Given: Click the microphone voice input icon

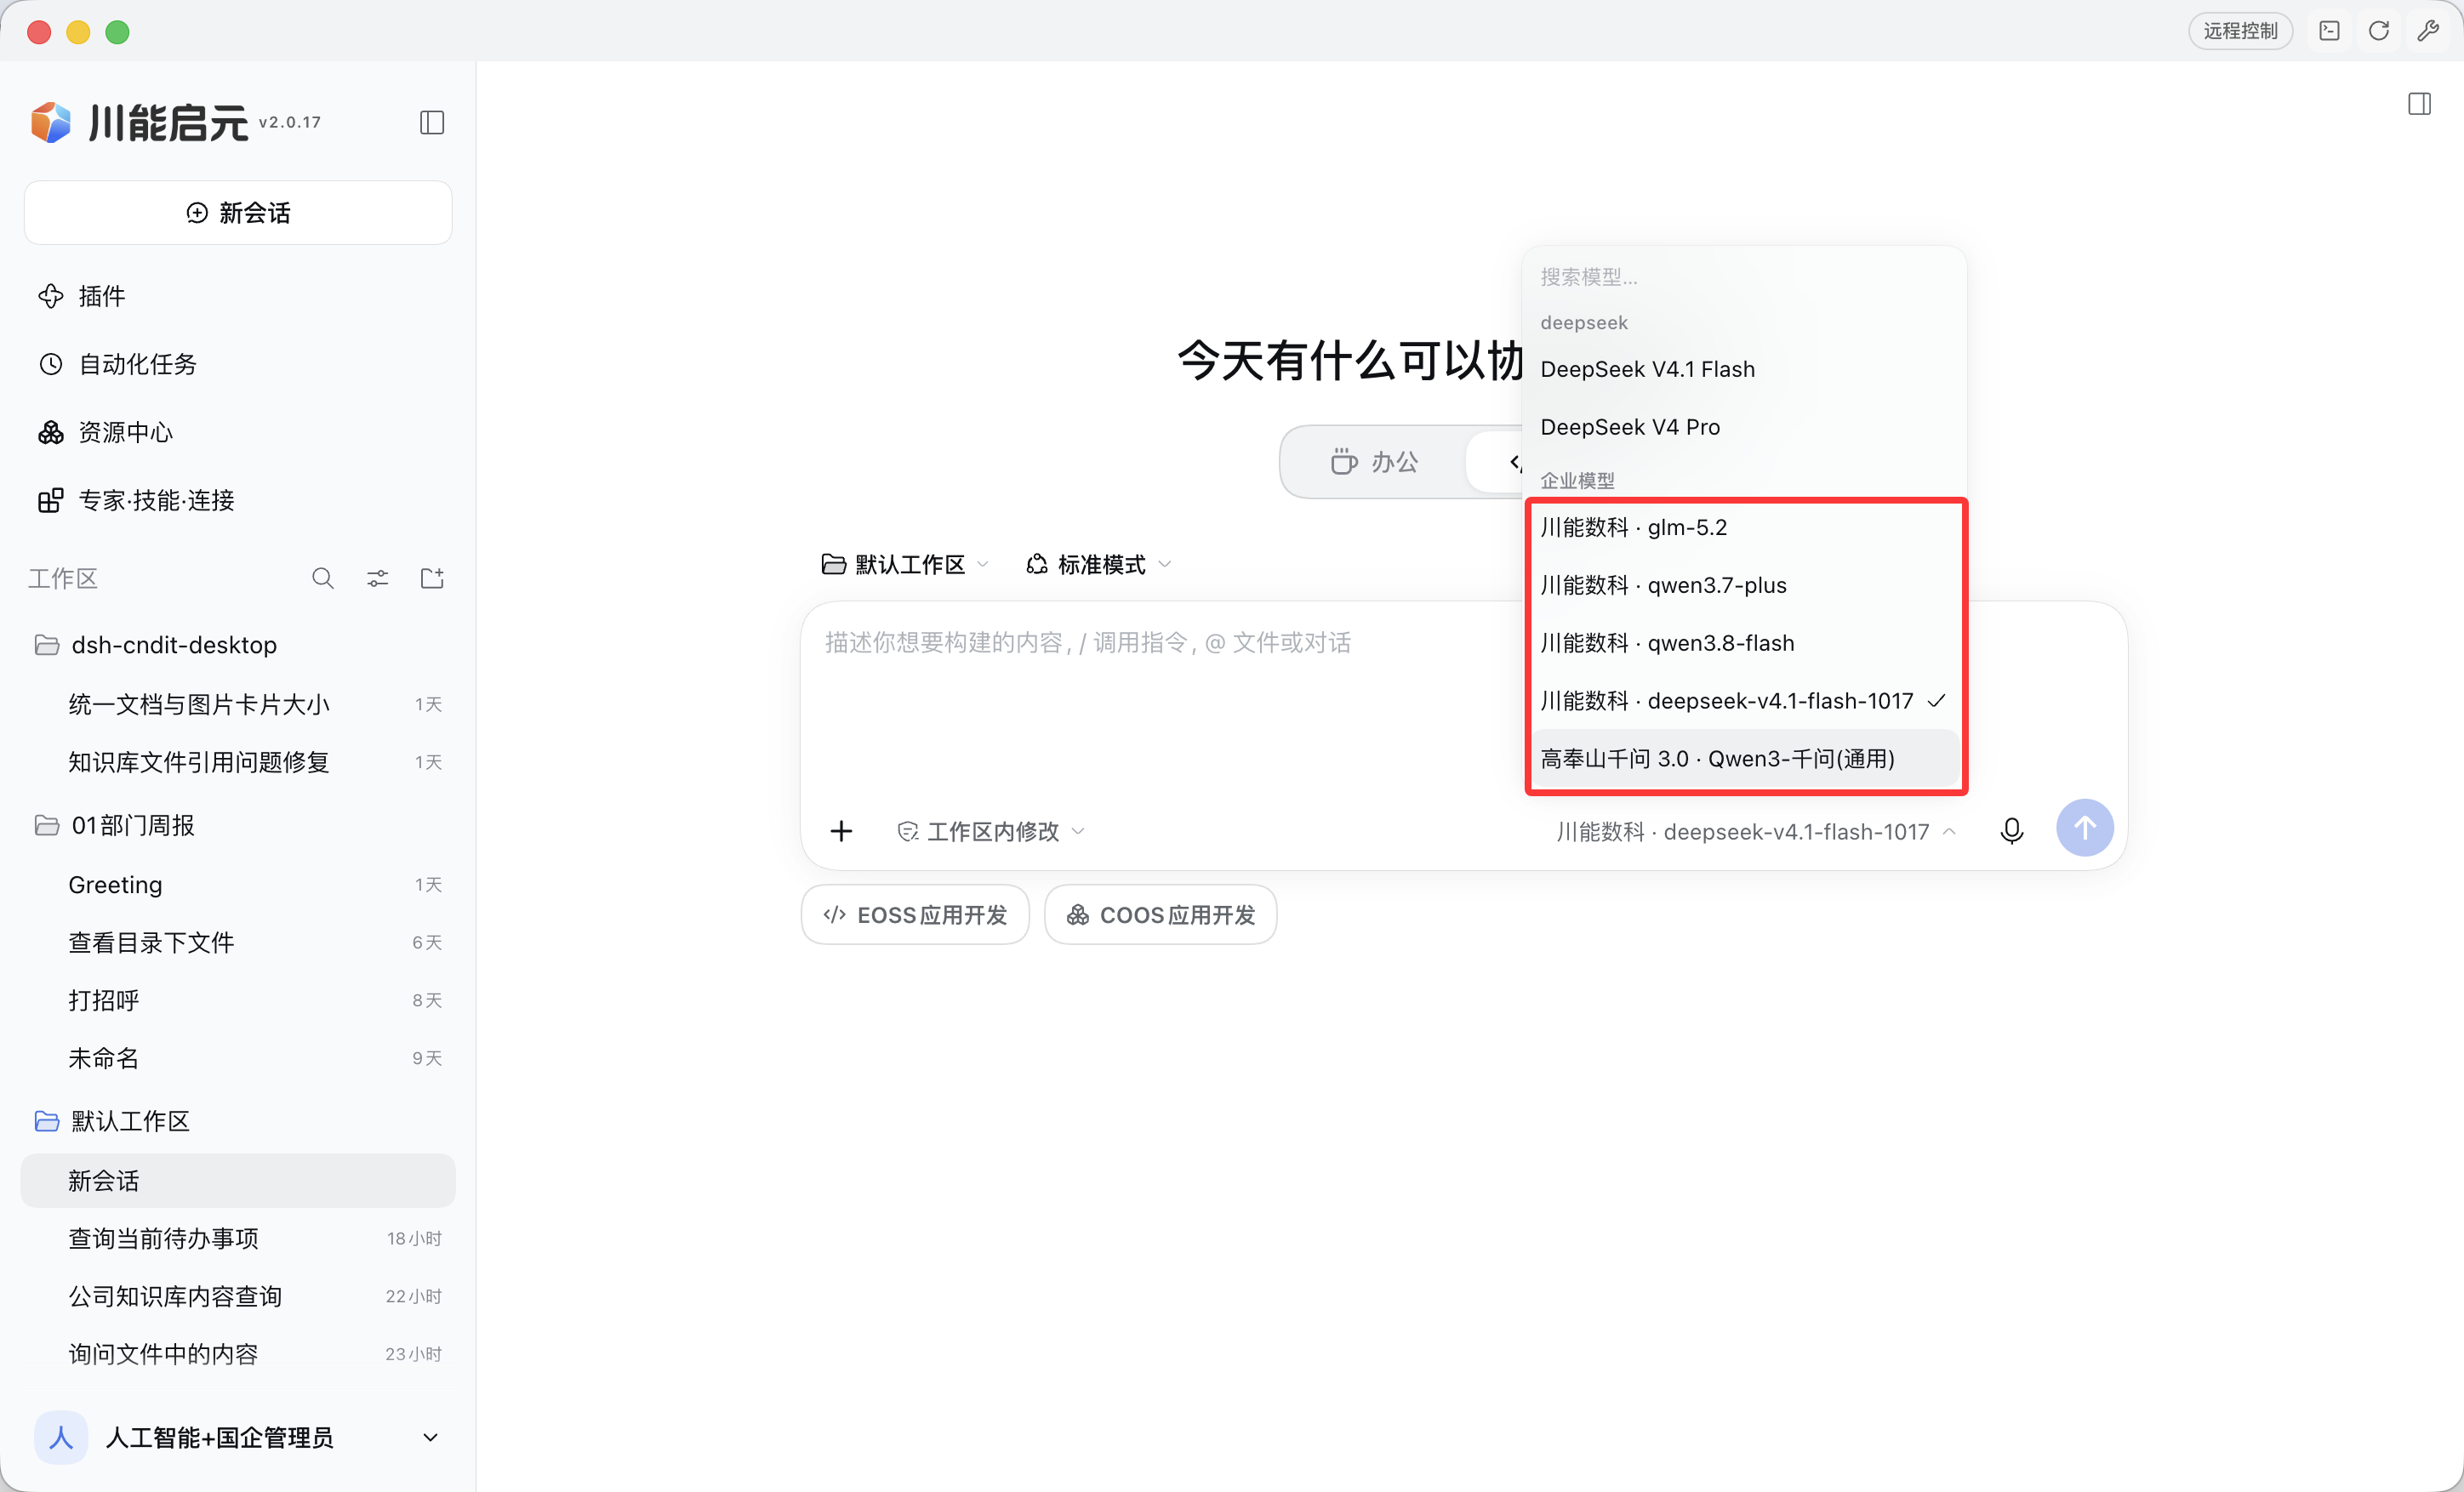Looking at the screenshot, I should pyautogui.click(x=2011, y=830).
